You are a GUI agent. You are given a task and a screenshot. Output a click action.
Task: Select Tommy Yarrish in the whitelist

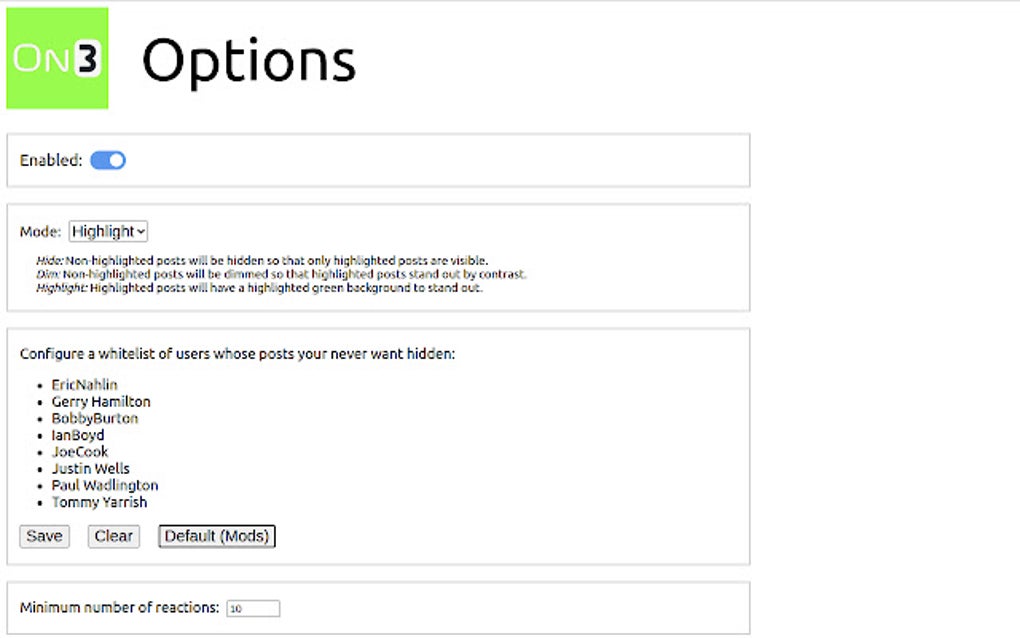99,502
